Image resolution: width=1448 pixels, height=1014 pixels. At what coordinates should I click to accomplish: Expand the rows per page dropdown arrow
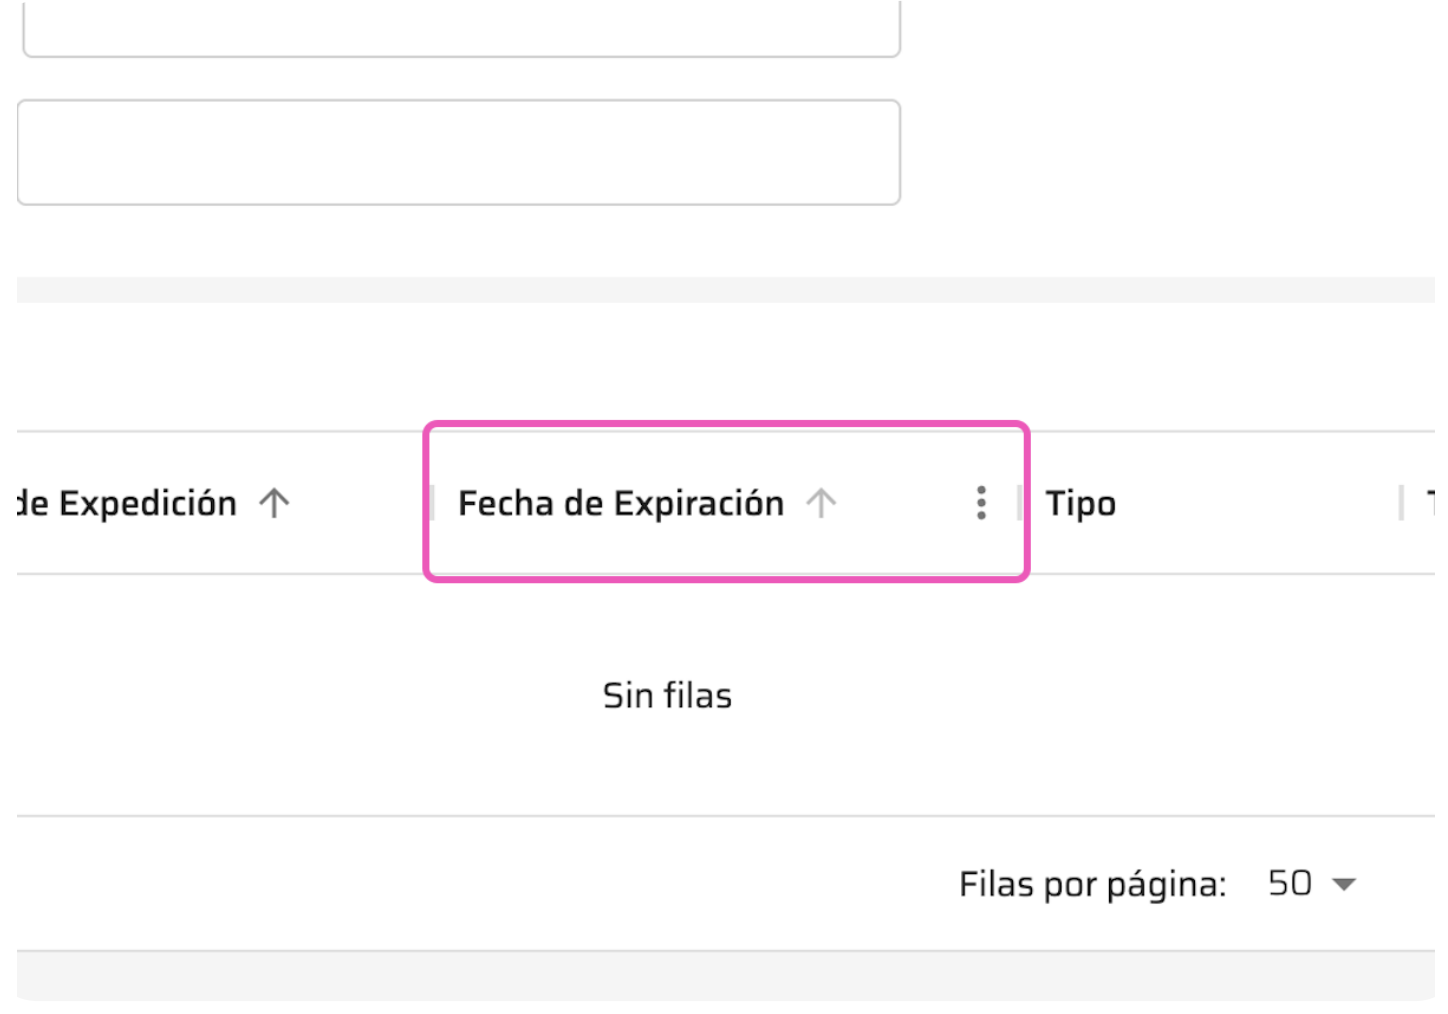point(1345,884)
